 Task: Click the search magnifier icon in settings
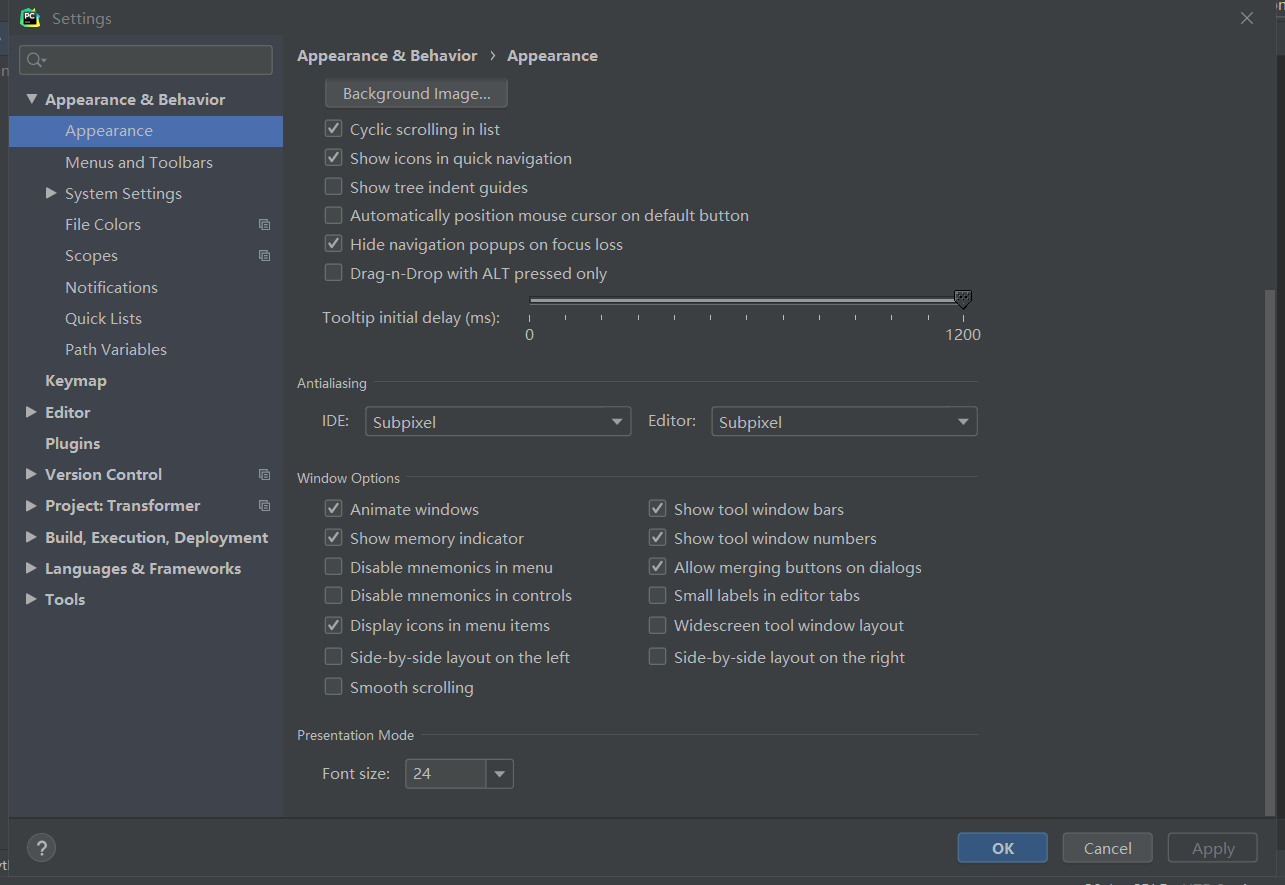pyautogui.click(x=36, y=60)
